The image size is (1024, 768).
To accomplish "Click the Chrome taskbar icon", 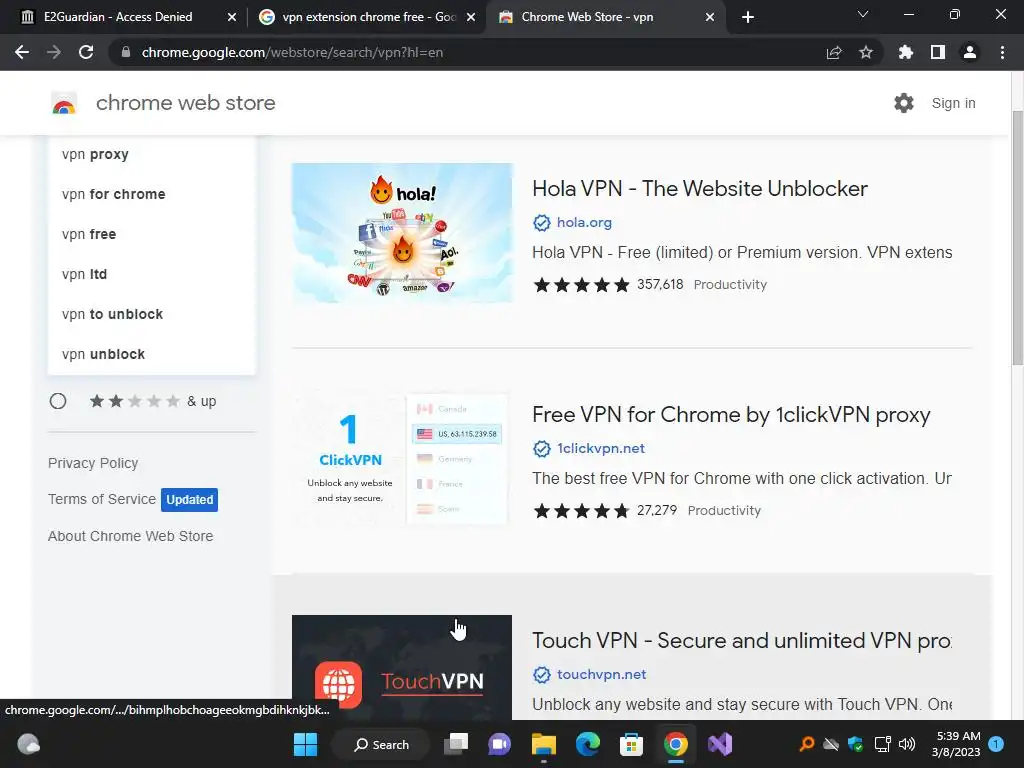I will coord(676,744).
